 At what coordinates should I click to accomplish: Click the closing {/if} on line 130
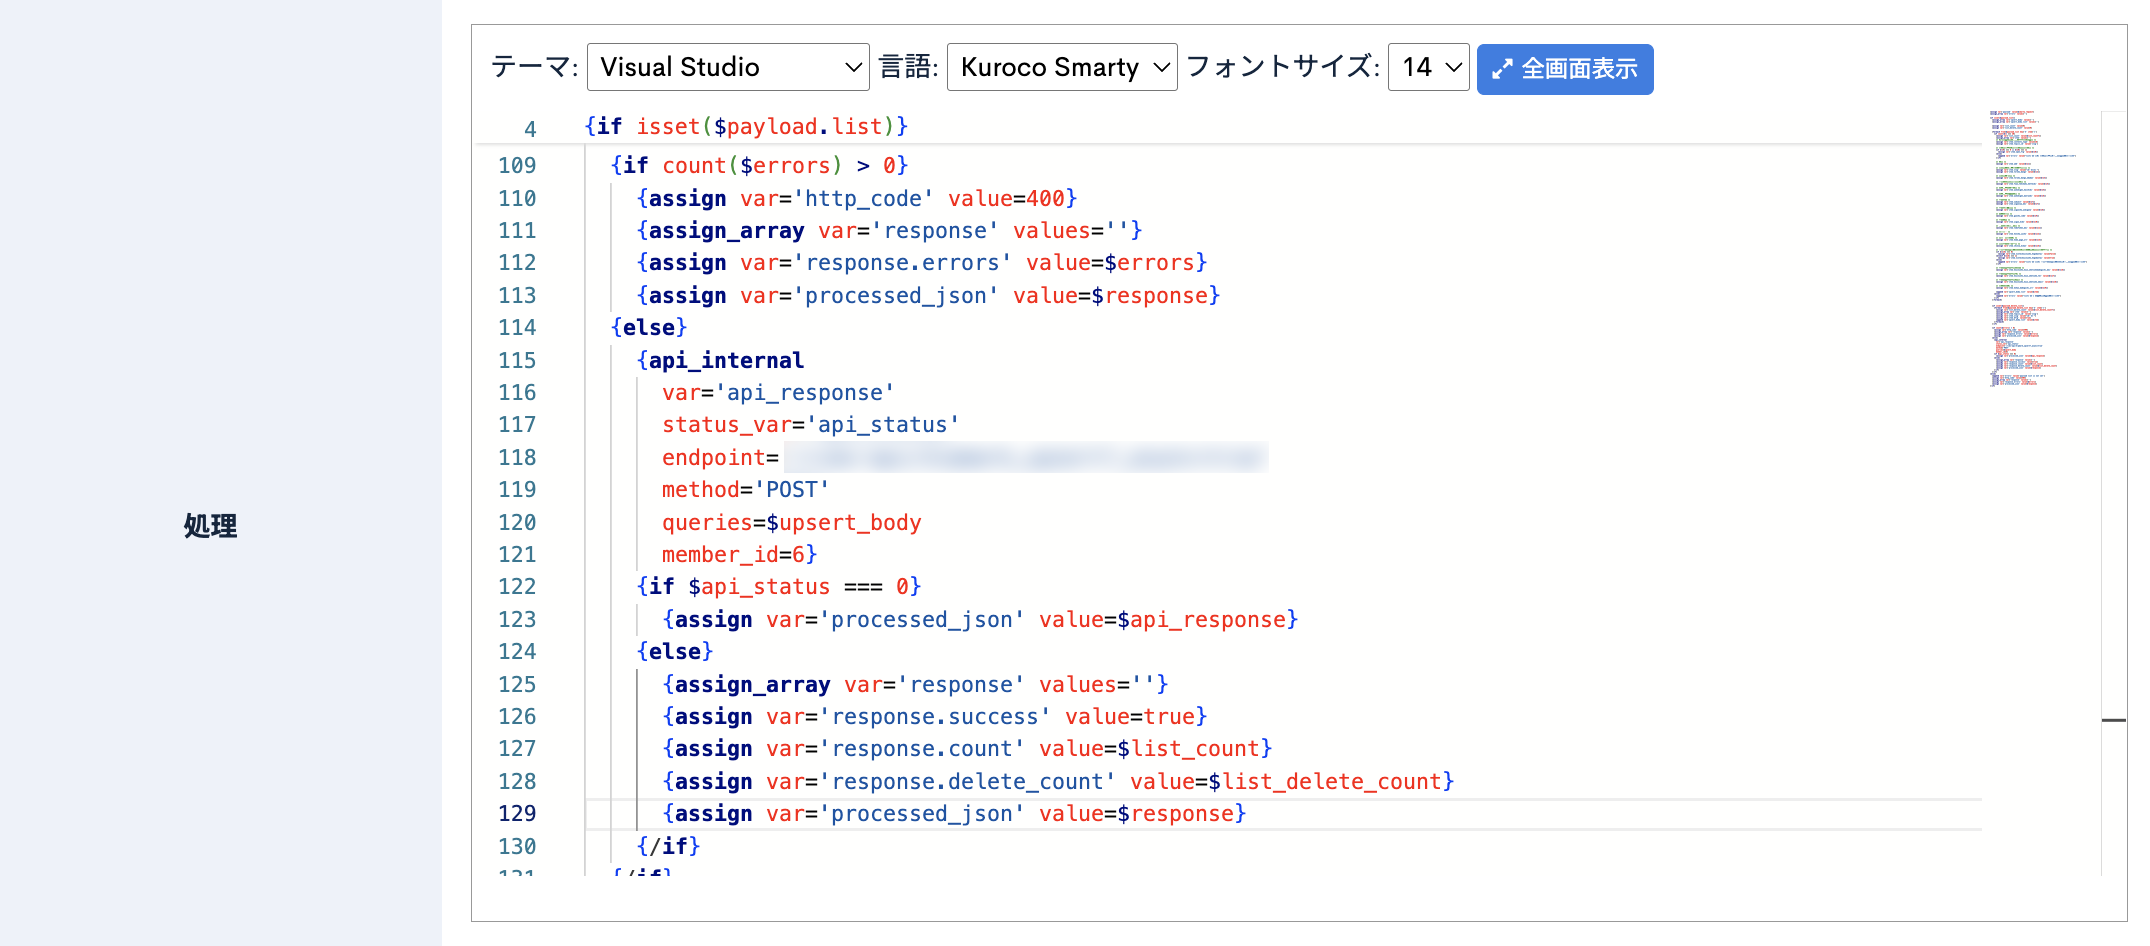tap(668, 847)
